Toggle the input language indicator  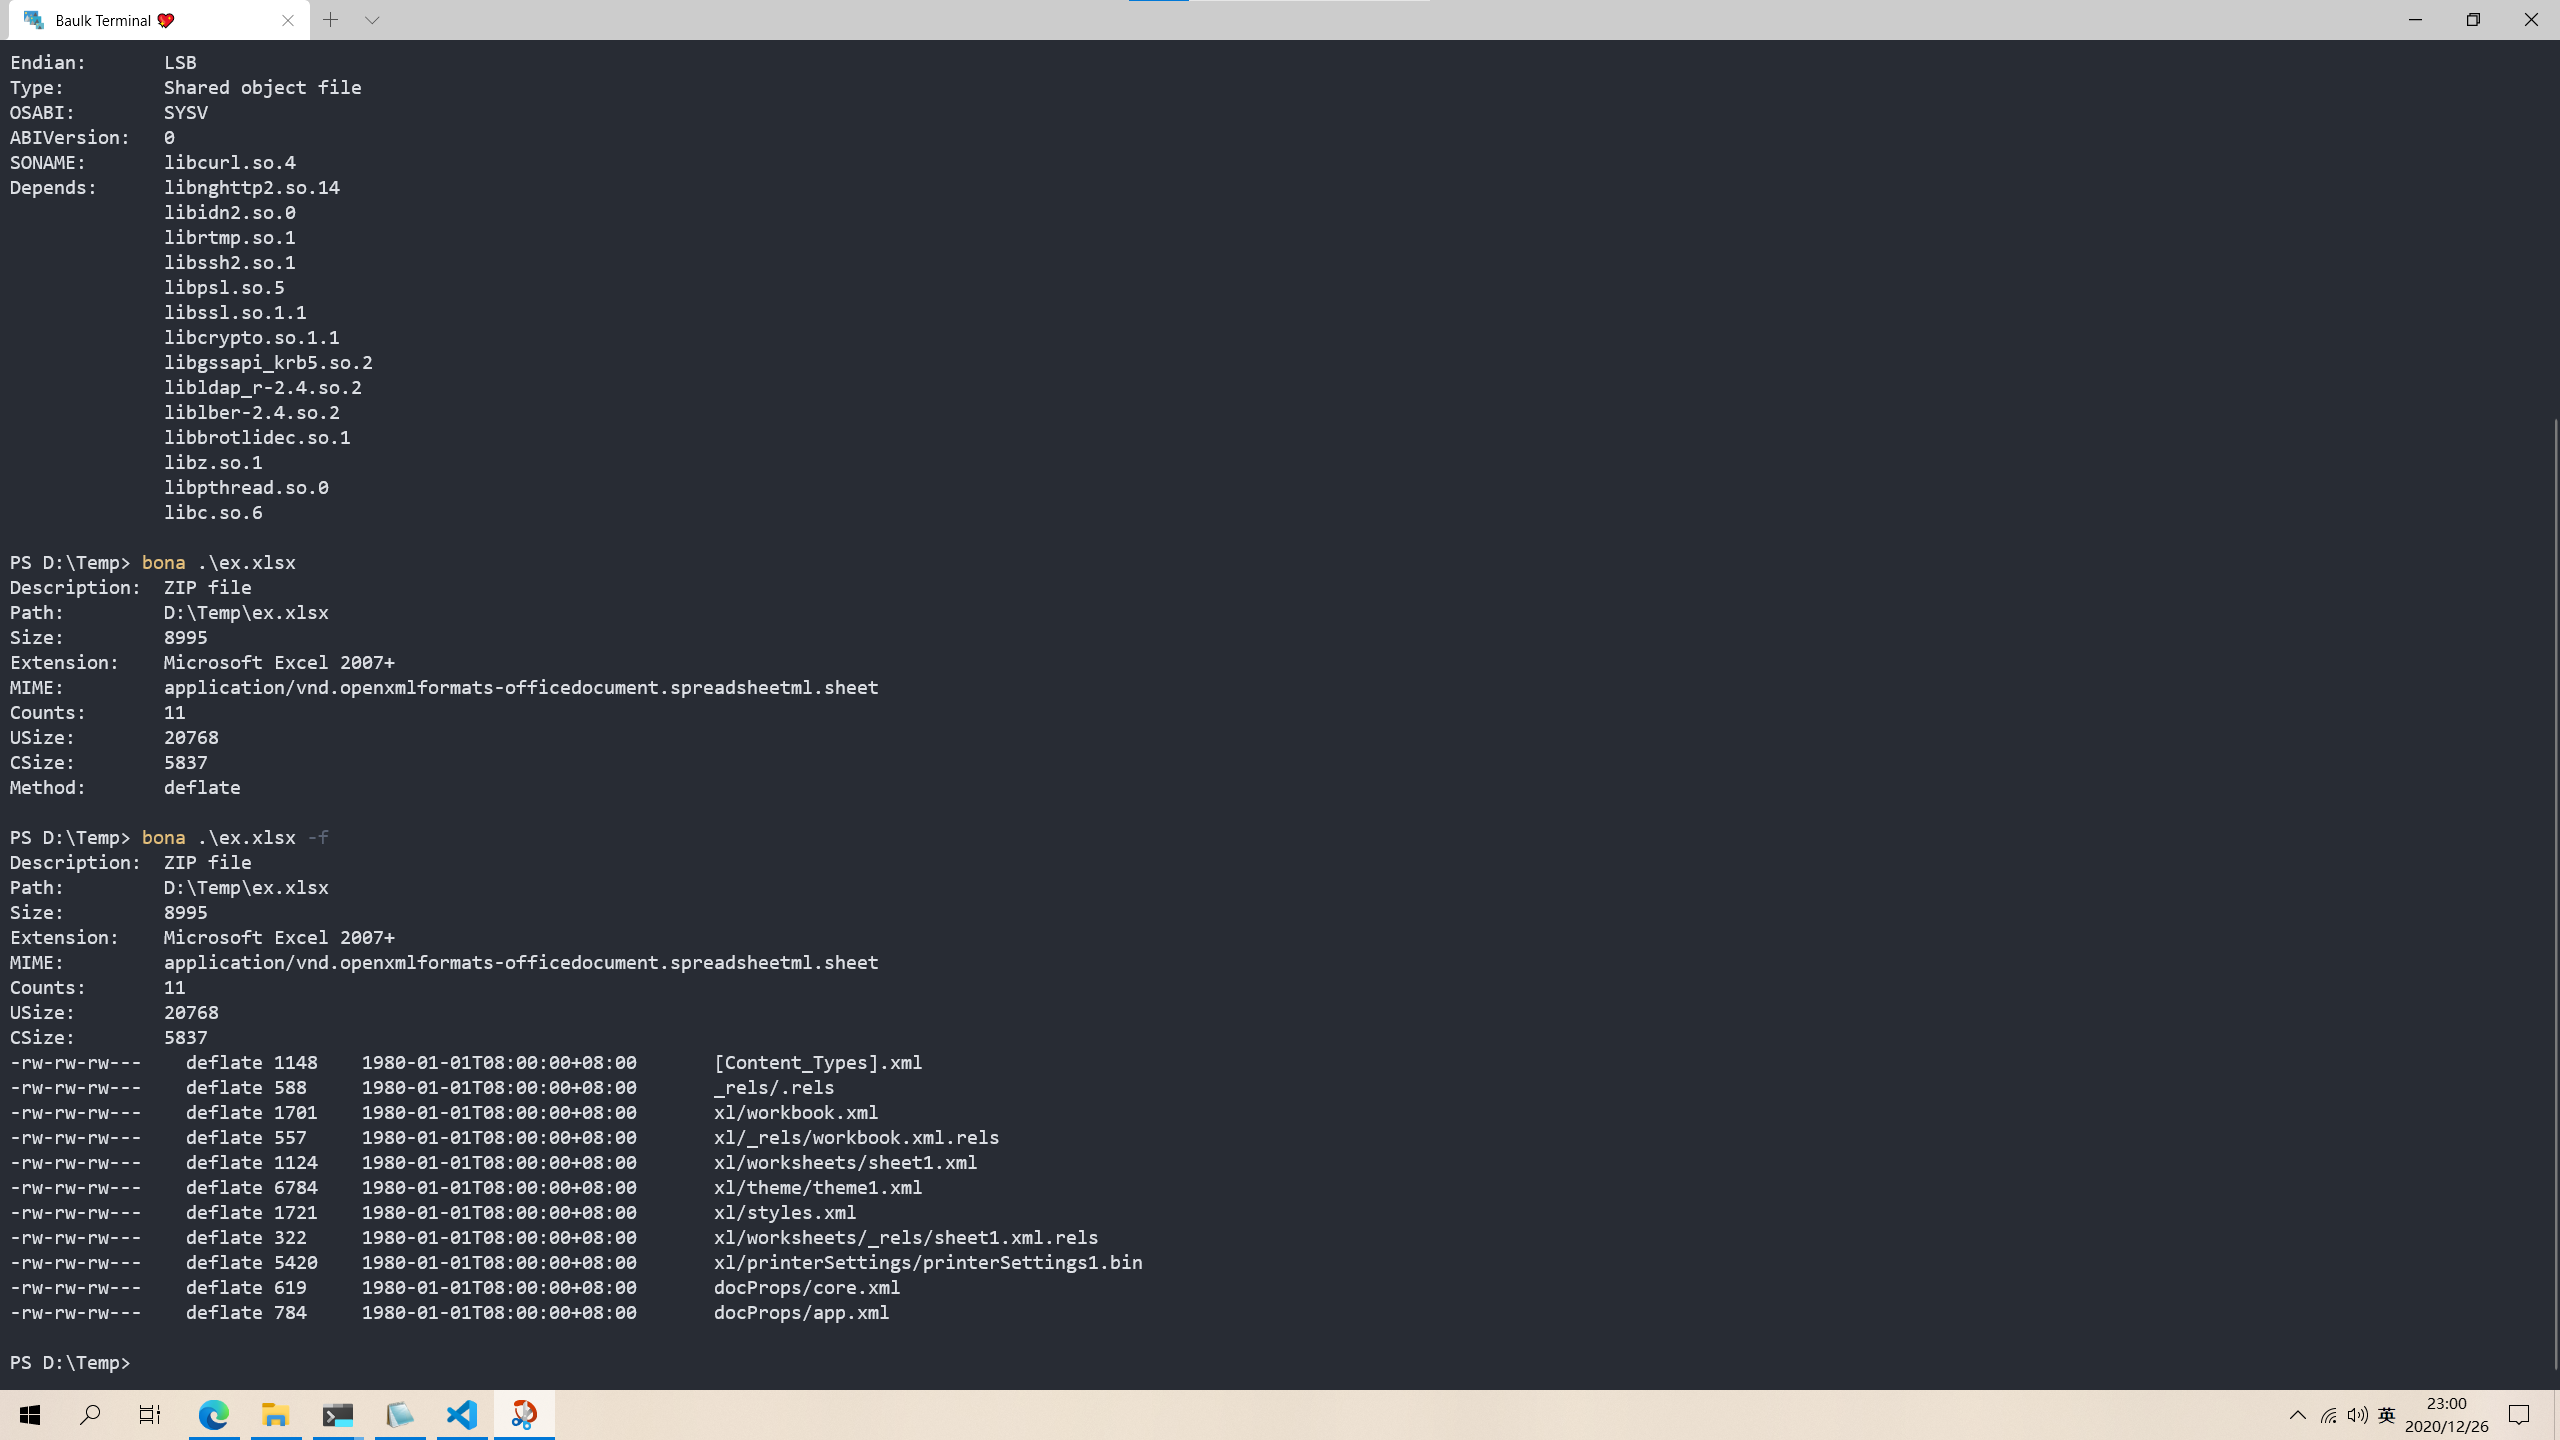pyautogui.click(x=2387, y=1415)
